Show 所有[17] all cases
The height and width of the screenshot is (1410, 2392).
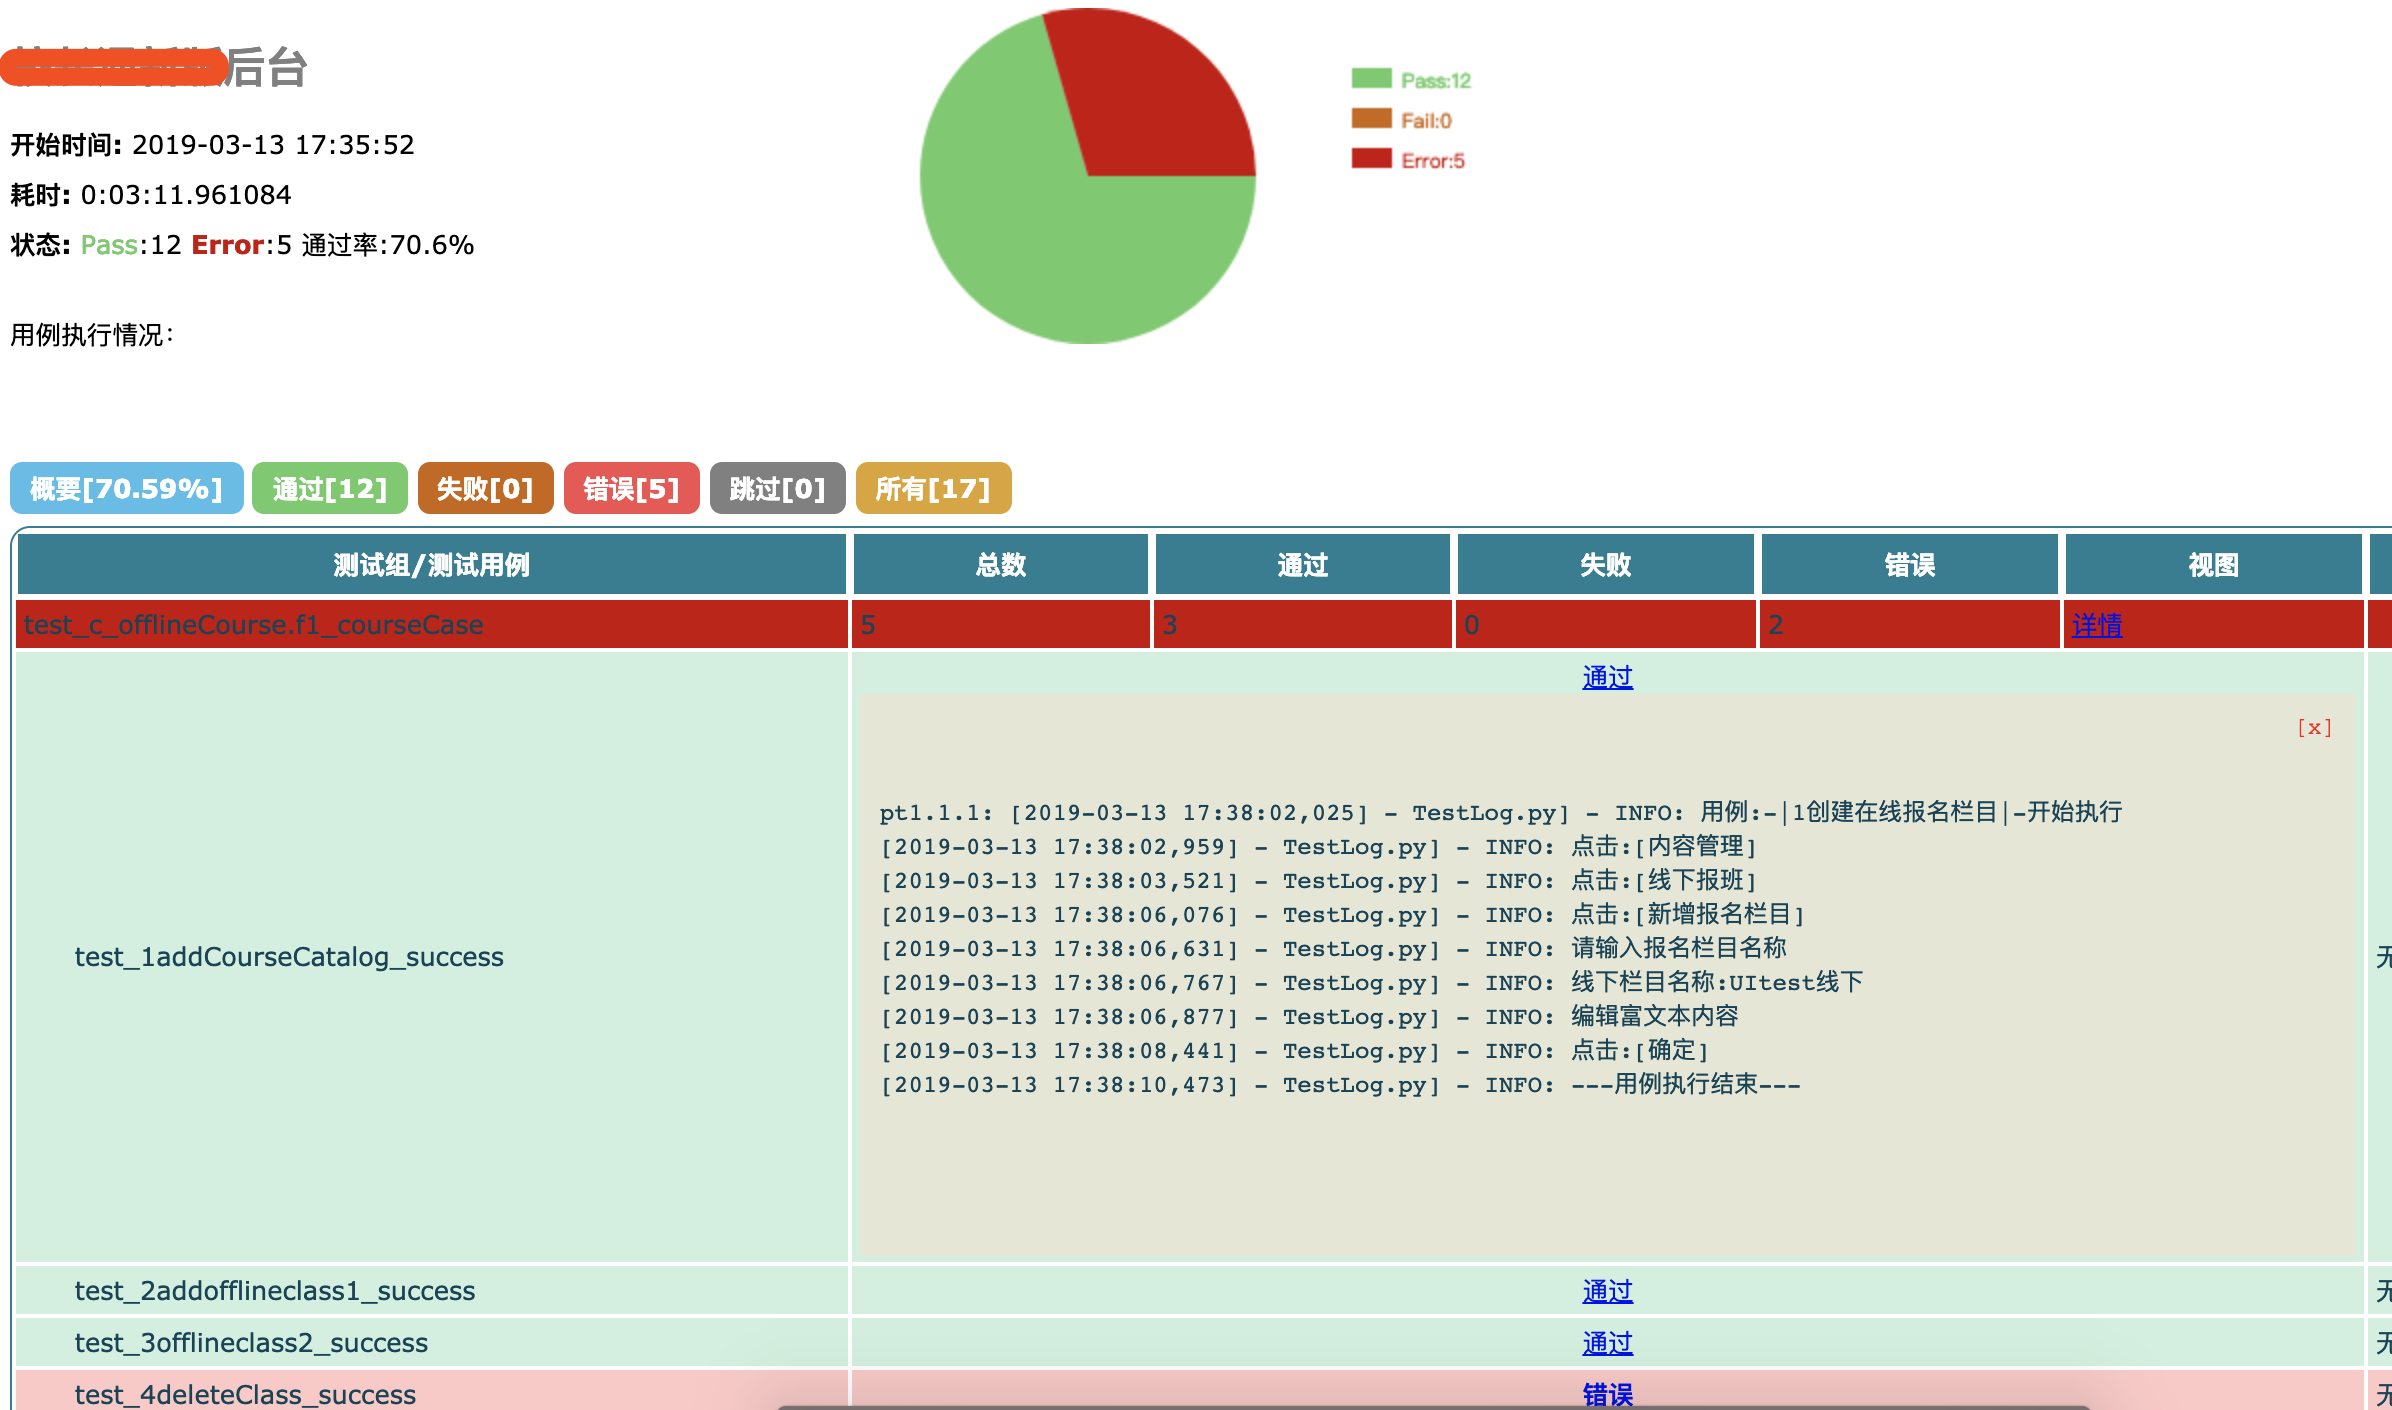click(933, 489)
